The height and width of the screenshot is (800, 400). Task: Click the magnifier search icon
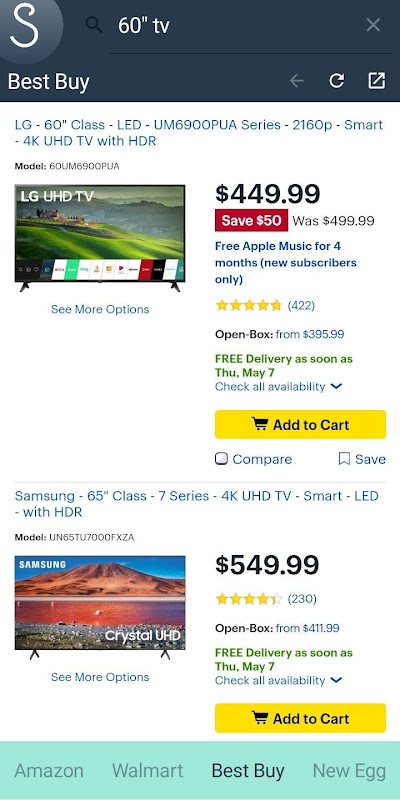tap(94, 24)
